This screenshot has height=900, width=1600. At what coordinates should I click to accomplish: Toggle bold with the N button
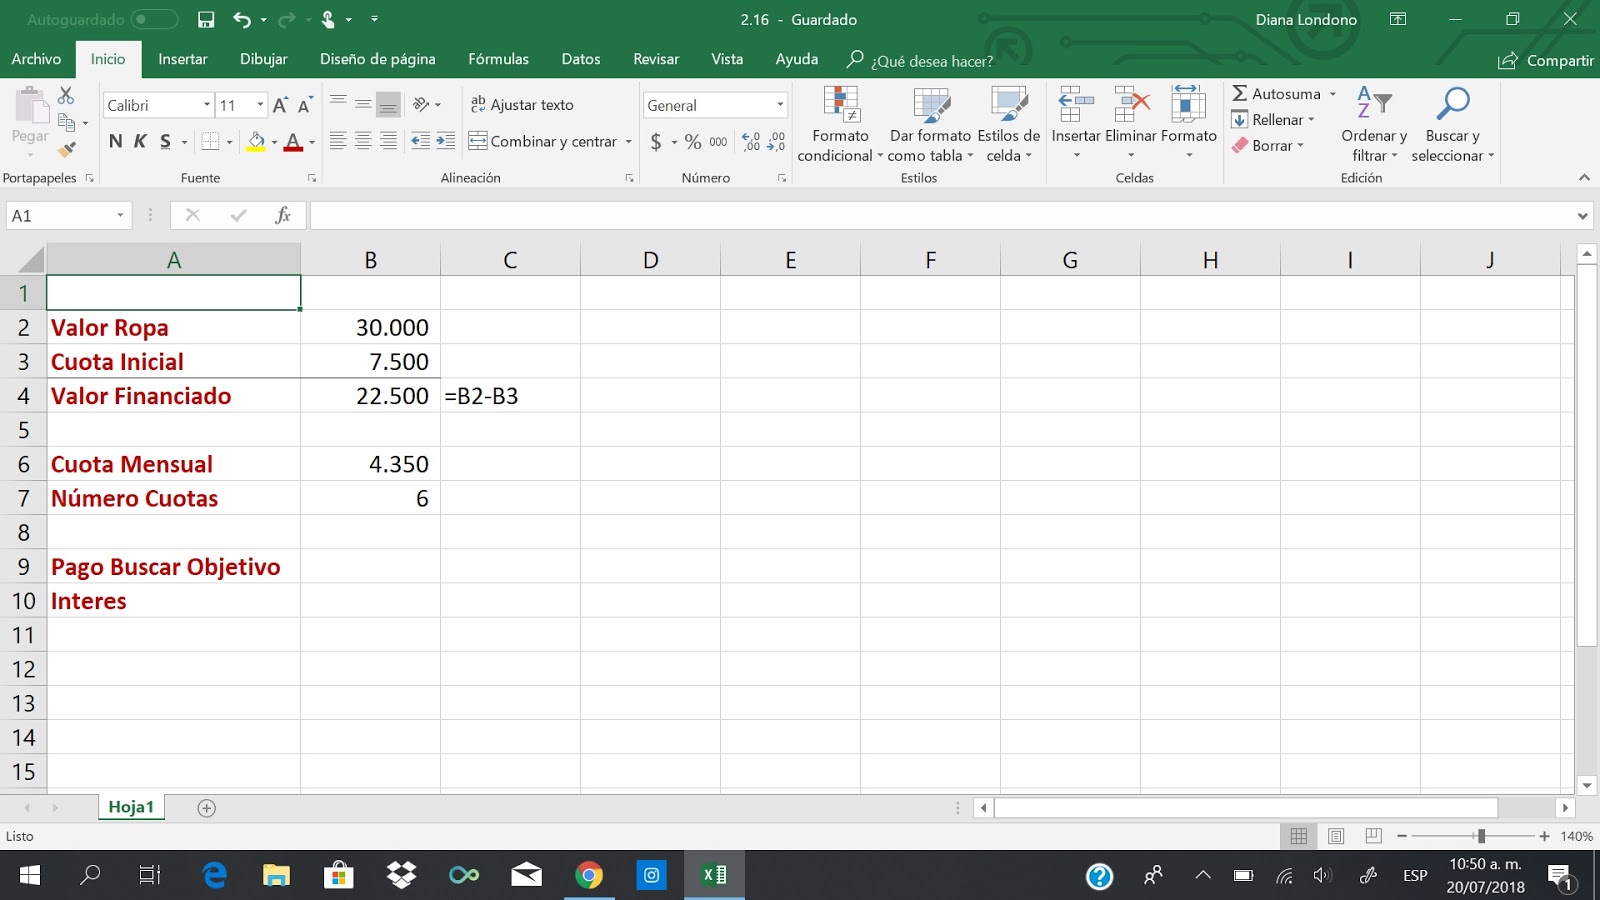pyautogui.click(x=113, y=141)
